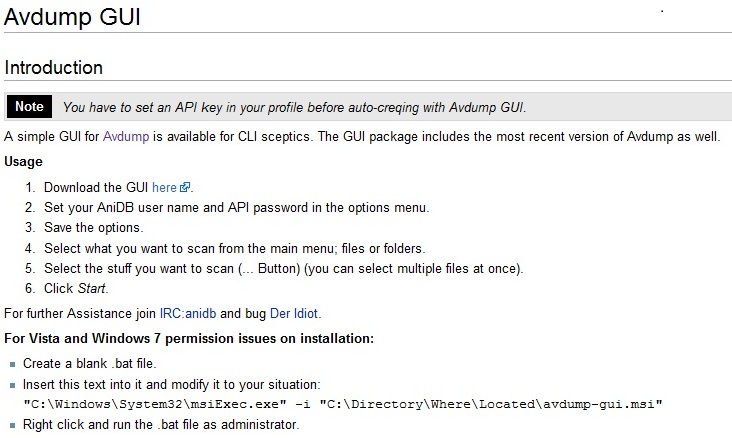Click step 2 about AniDB user name
This screenshot has width=732, height=438.
coord(236,207)
